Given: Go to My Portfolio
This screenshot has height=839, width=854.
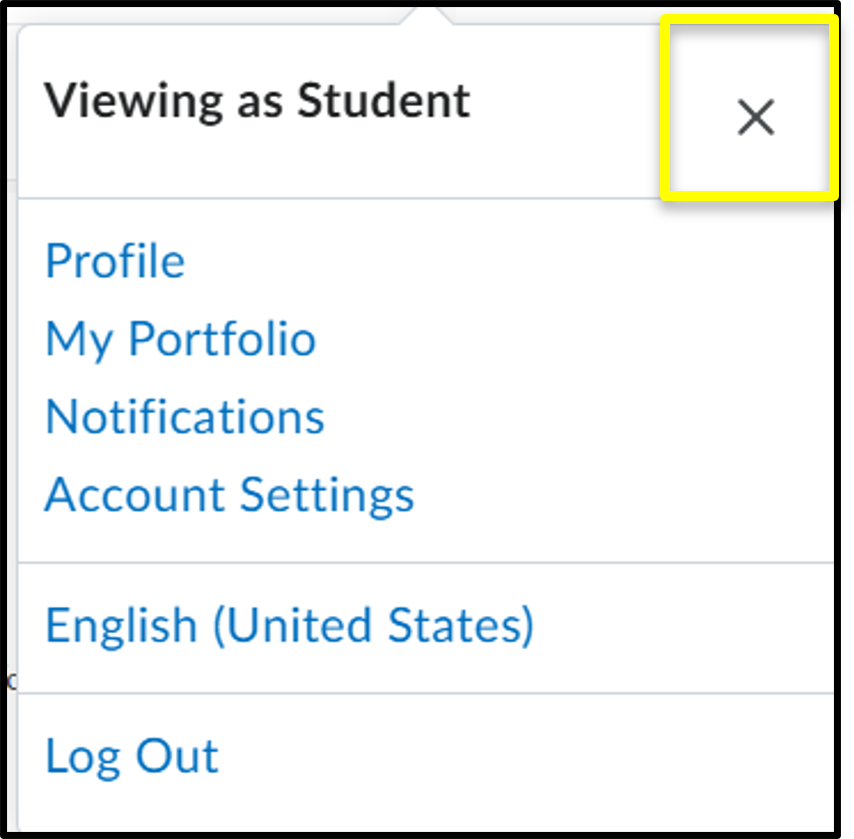Looking at the screenshot, I should (x=181, y=339).
